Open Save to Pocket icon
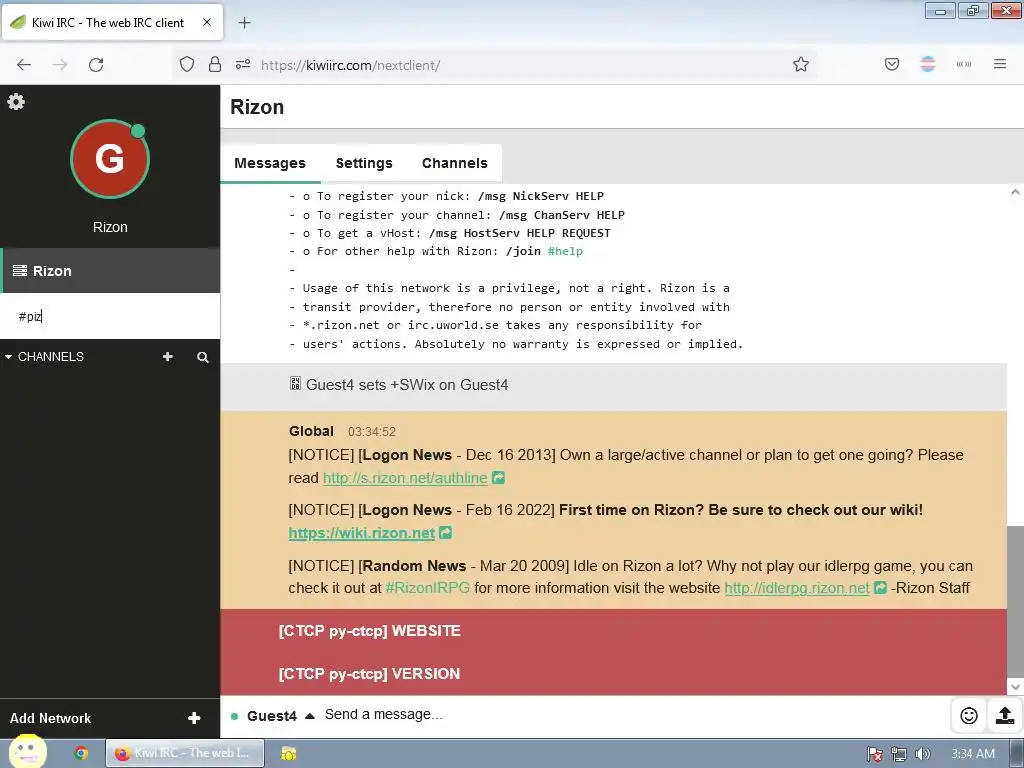The width and height of the screenshot is (1024, 768). (x=892, y=64)
